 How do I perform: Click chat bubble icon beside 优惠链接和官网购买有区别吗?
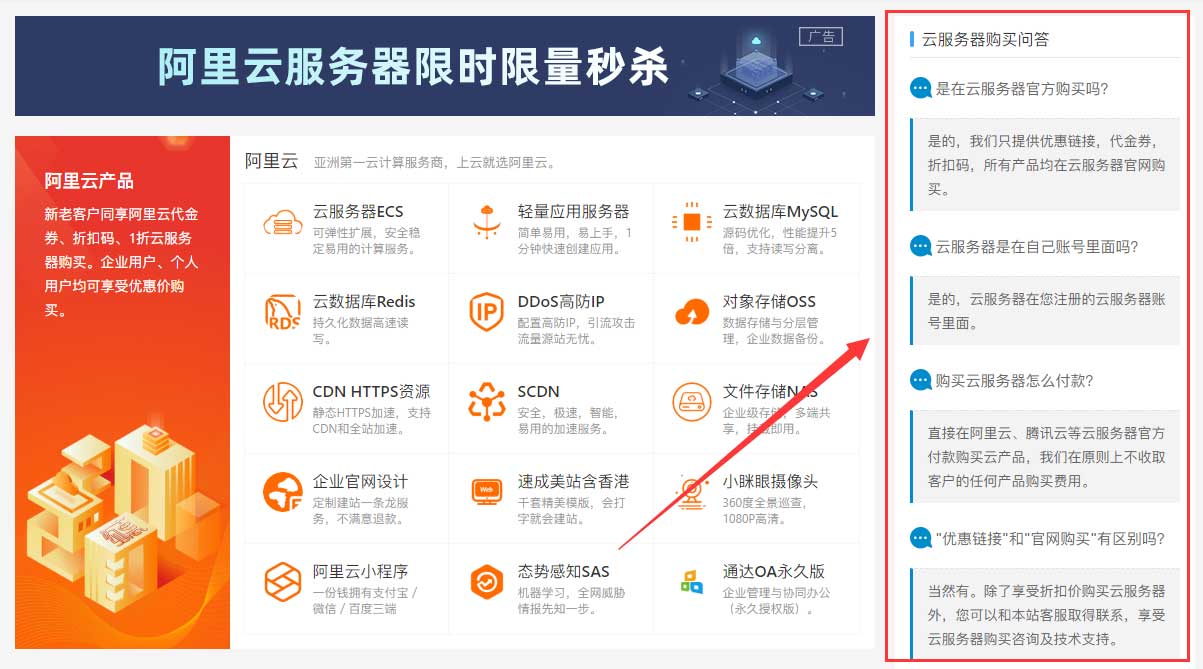[921, 539]
